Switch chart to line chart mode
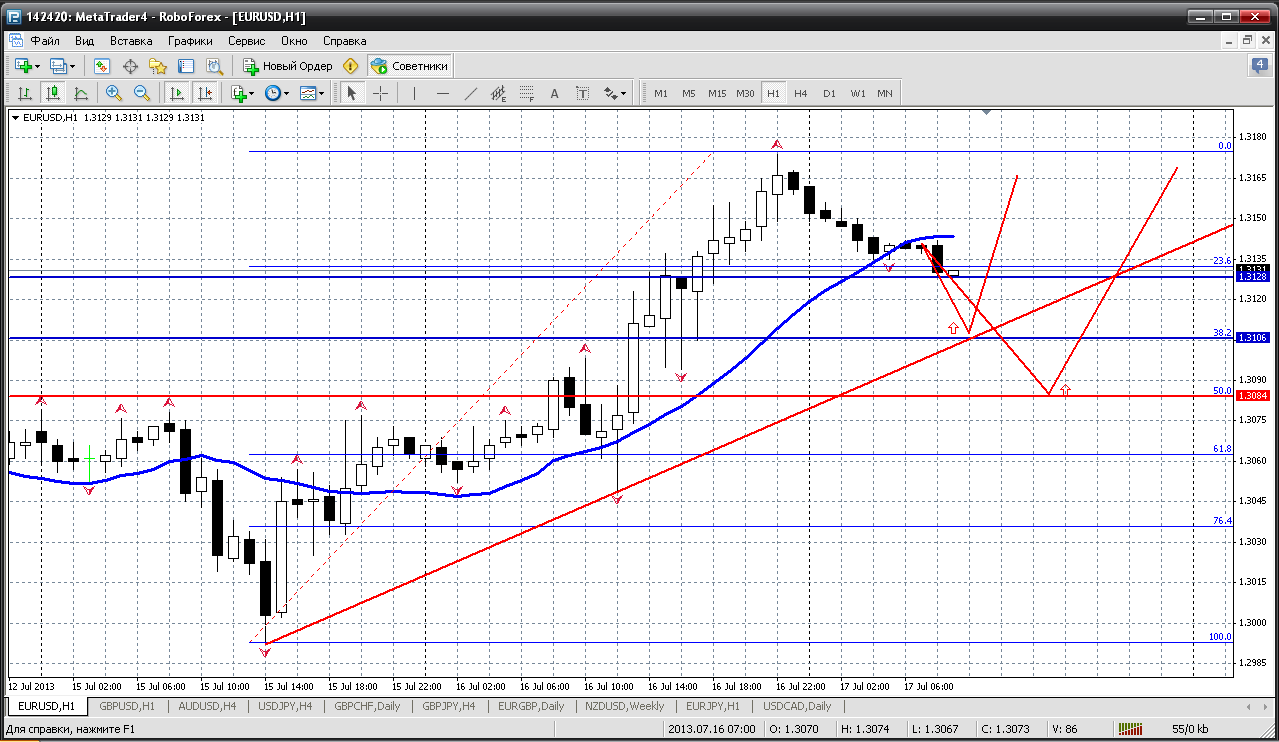The width and height of the screenshot is (1279, 742). click(81, 93)
